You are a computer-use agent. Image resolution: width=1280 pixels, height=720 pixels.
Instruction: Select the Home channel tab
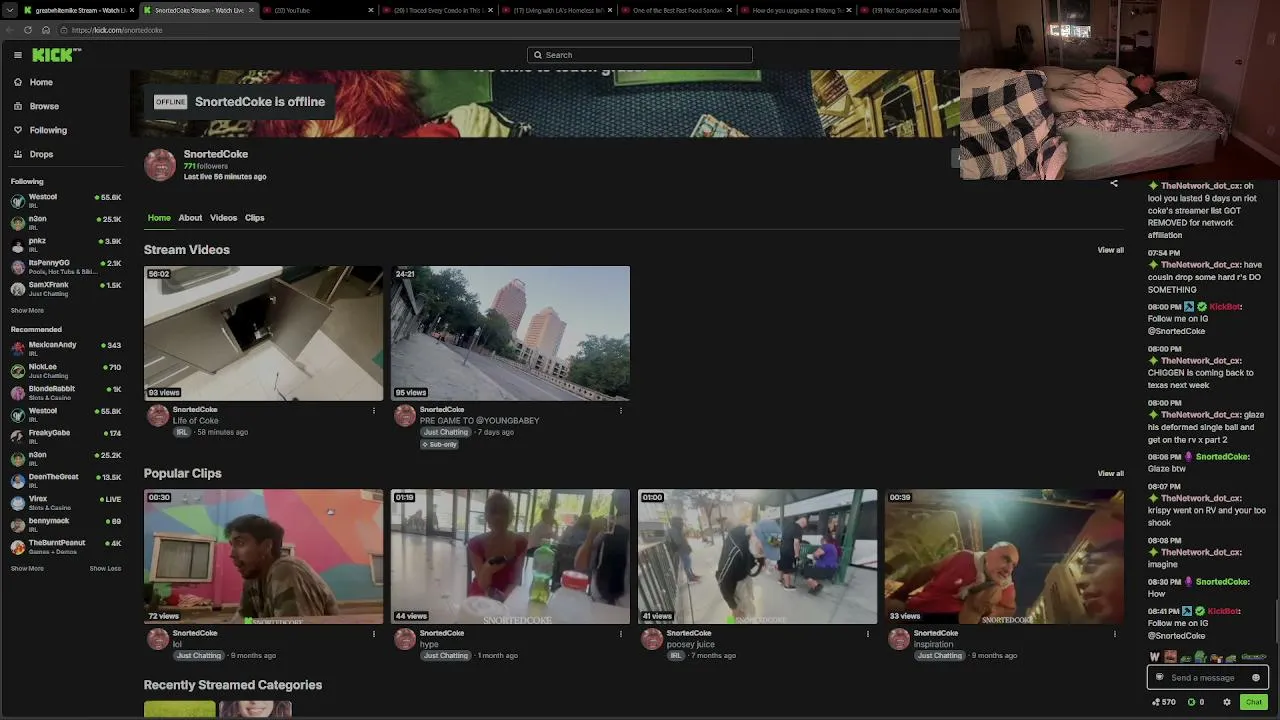coord(159,218)
